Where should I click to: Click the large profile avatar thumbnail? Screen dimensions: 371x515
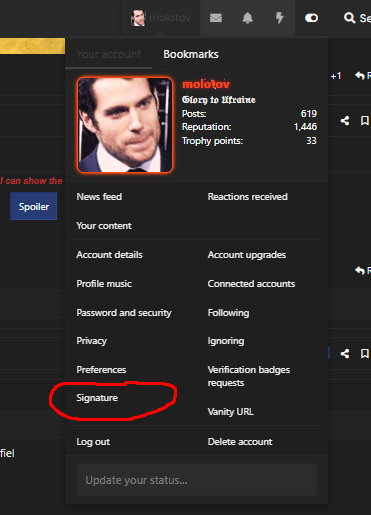tap(125, 125)
